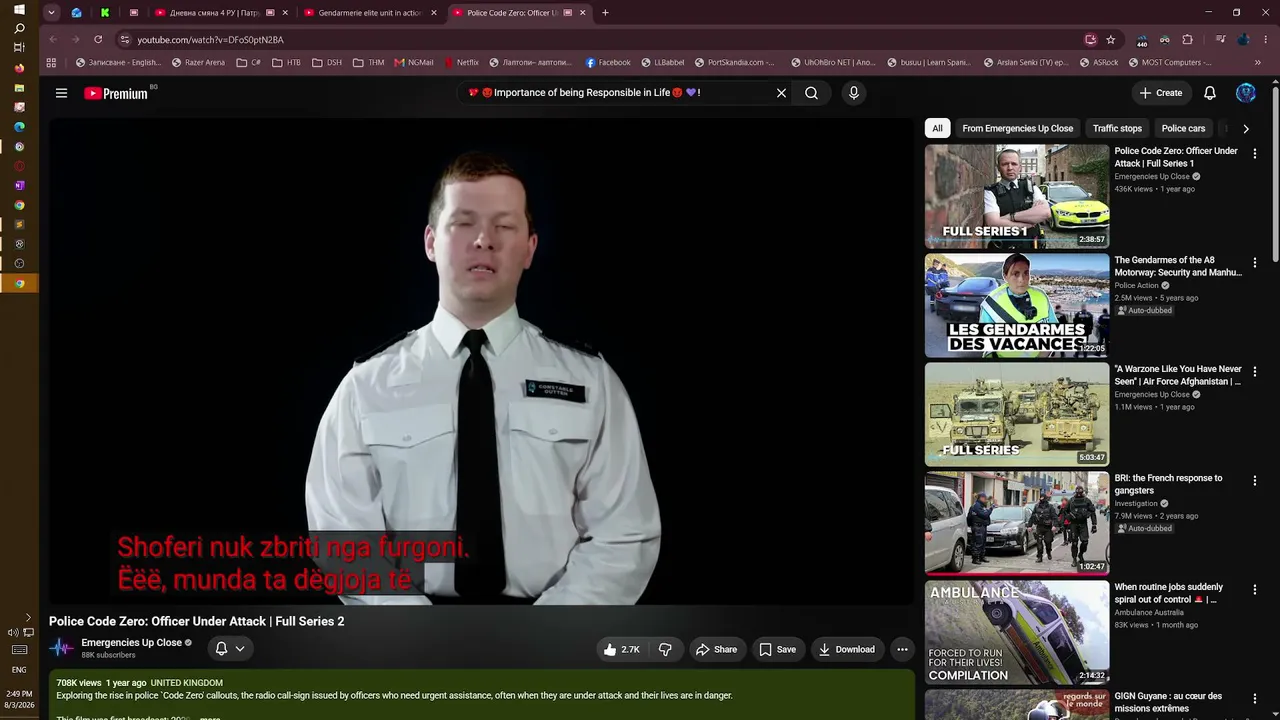Open options for Full Series 1 video
Viewport: 1280px width, 720px height.
pyautogui.click(x=1255, y=153)
